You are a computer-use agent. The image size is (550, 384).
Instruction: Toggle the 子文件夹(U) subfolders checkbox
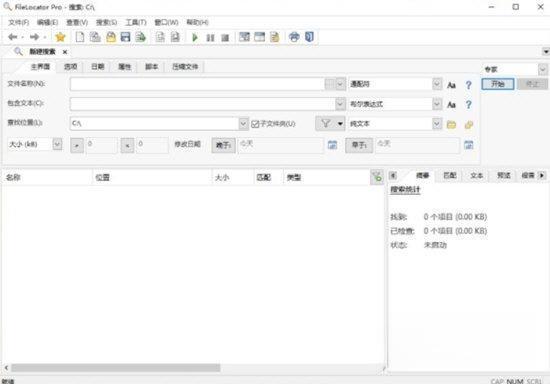click(x=255, y=124)
